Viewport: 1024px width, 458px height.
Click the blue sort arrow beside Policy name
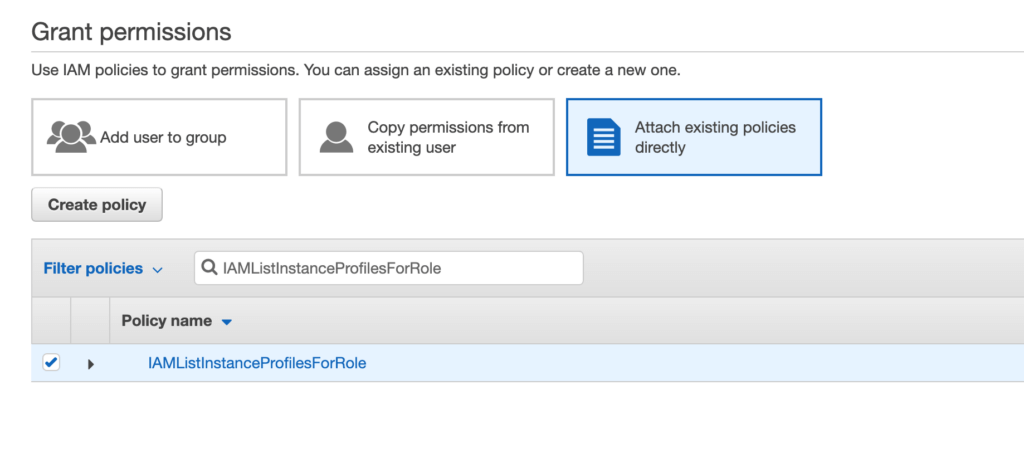[226, 322]
